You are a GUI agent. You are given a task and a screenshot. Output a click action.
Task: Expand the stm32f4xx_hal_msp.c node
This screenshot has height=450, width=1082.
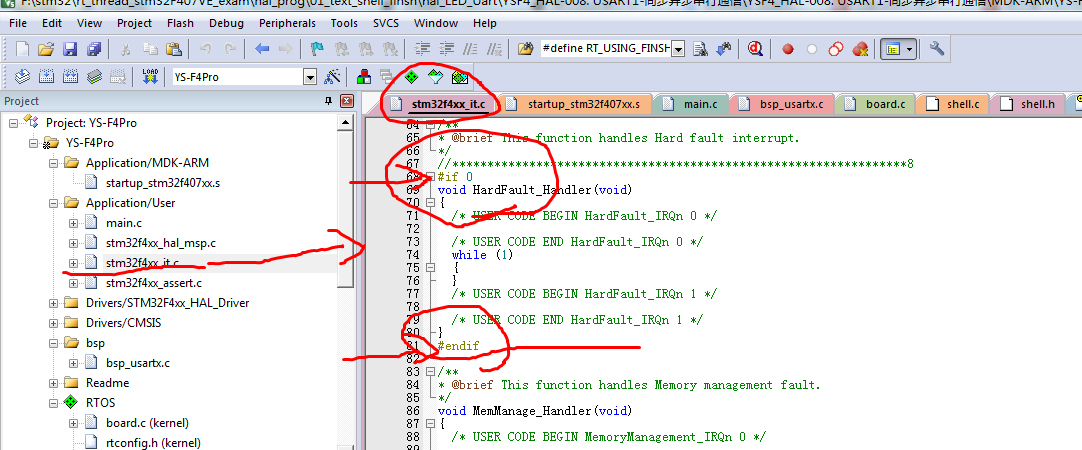click(74, 243)
